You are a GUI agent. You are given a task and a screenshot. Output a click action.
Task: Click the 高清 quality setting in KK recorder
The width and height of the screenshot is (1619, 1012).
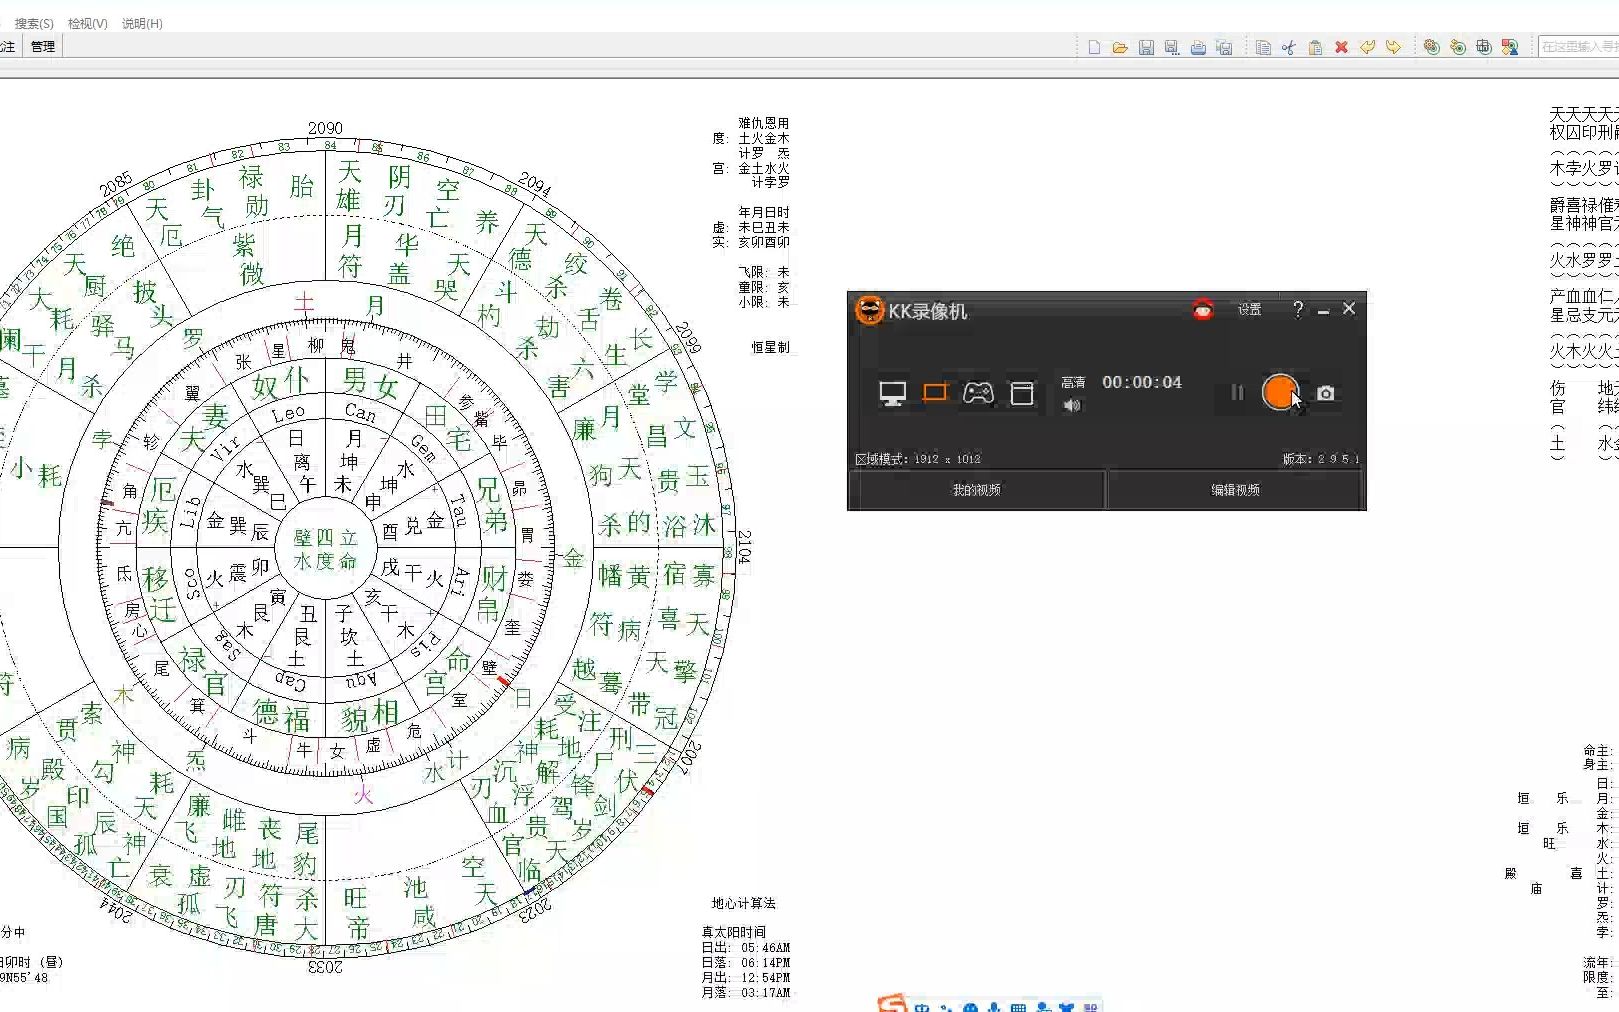coord(1073,382)
